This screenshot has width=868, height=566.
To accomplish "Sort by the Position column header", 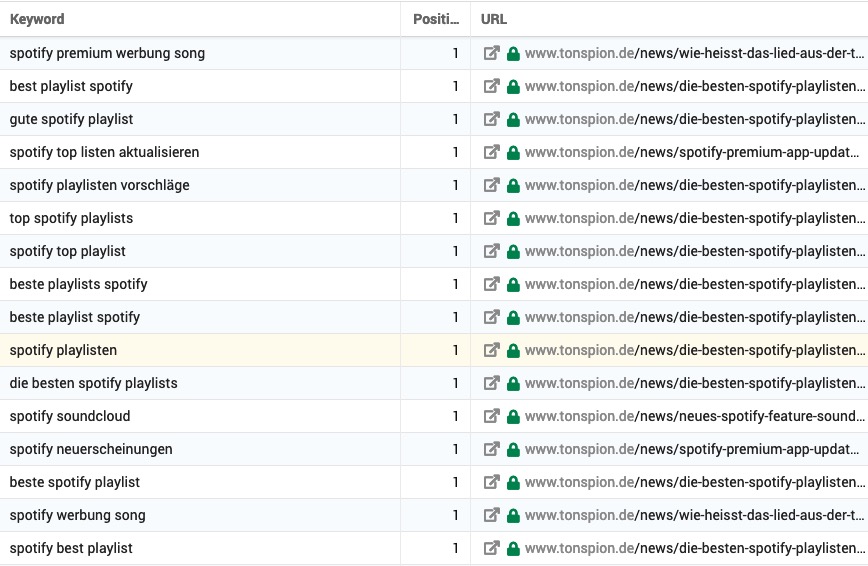I will pos(436,19).
